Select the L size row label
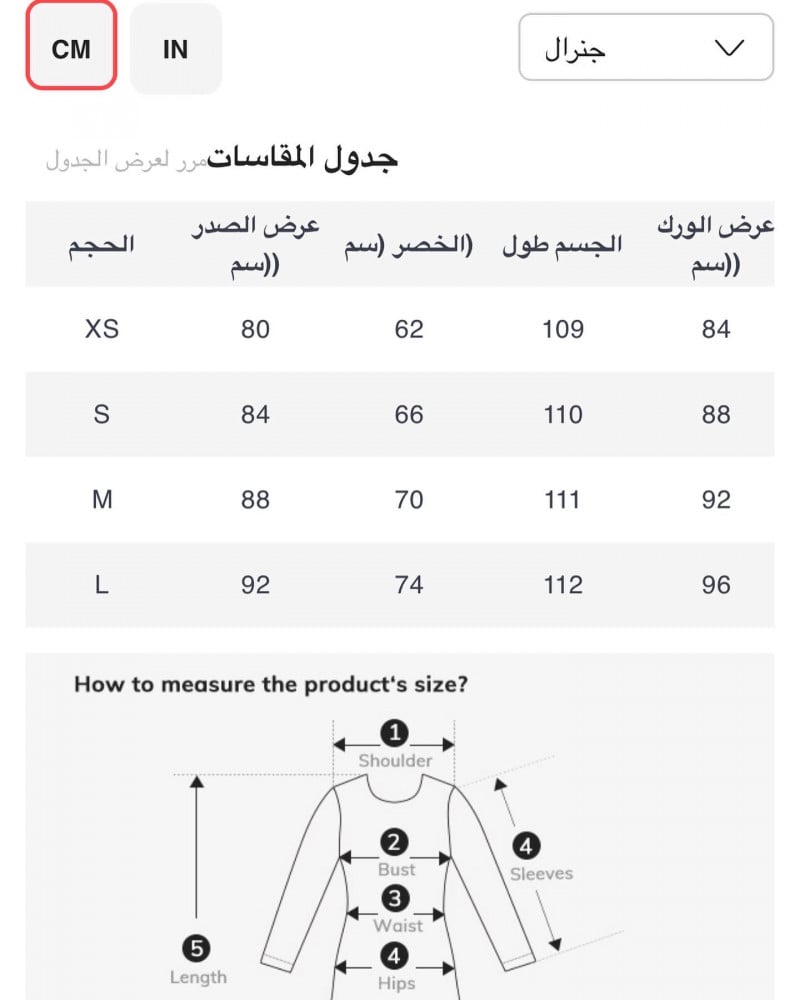The image size is (800, 1000). (102, 585)
